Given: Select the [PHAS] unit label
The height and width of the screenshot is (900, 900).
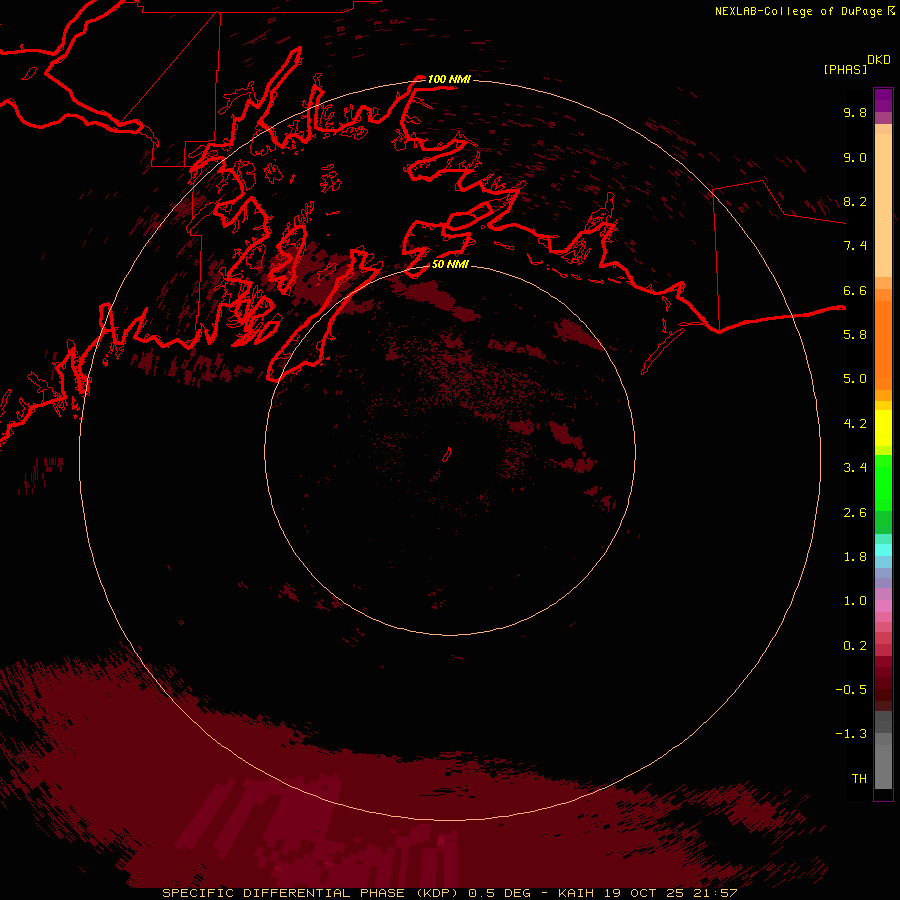Looking at the screenshot, I should [x=845, y=70].
